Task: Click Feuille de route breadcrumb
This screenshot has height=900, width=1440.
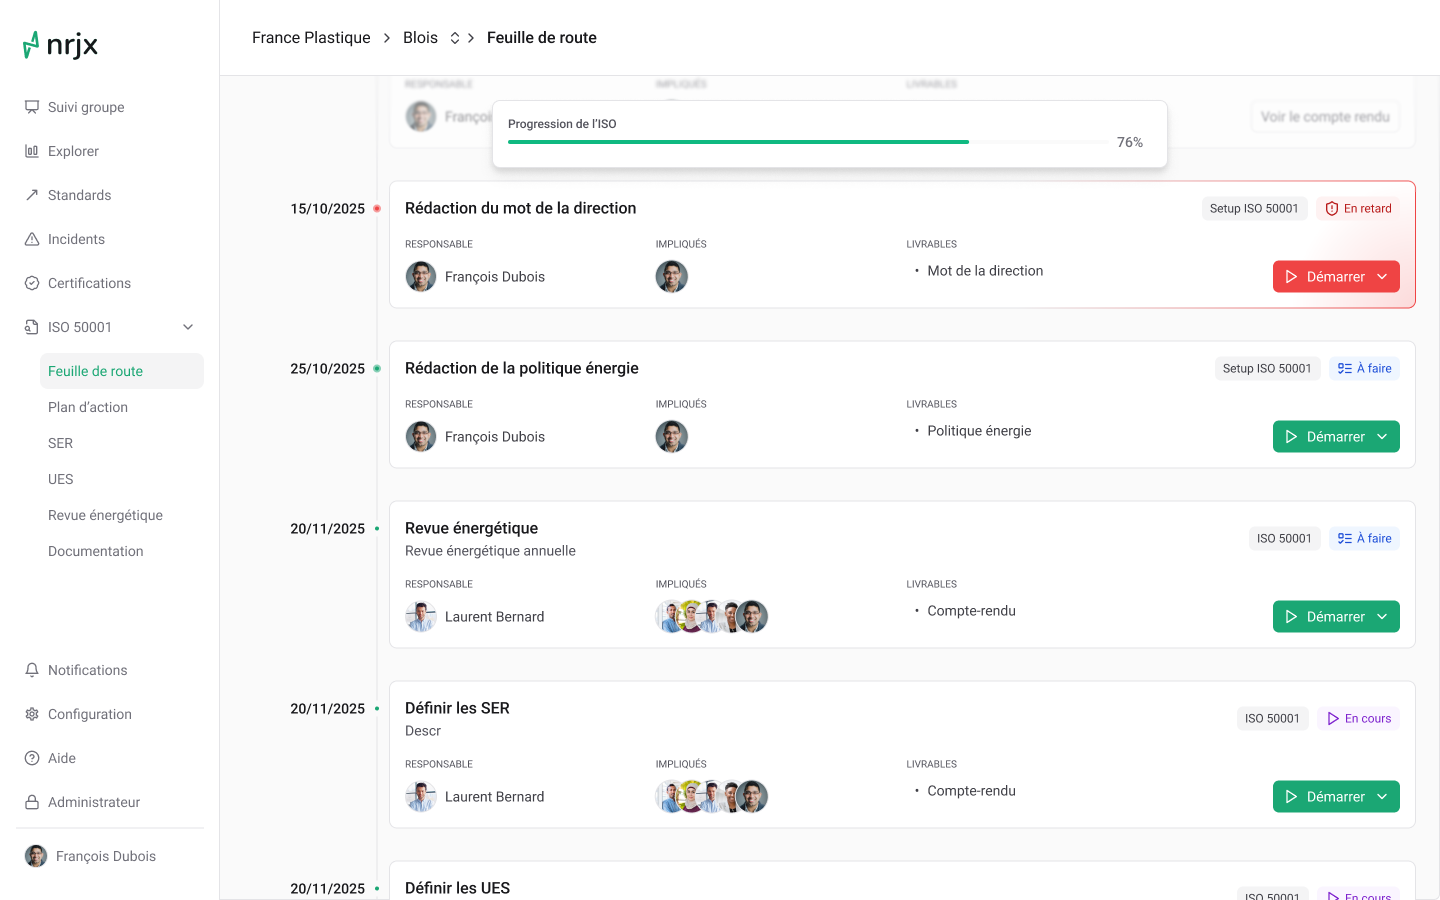Action: (x=542, y=38)
